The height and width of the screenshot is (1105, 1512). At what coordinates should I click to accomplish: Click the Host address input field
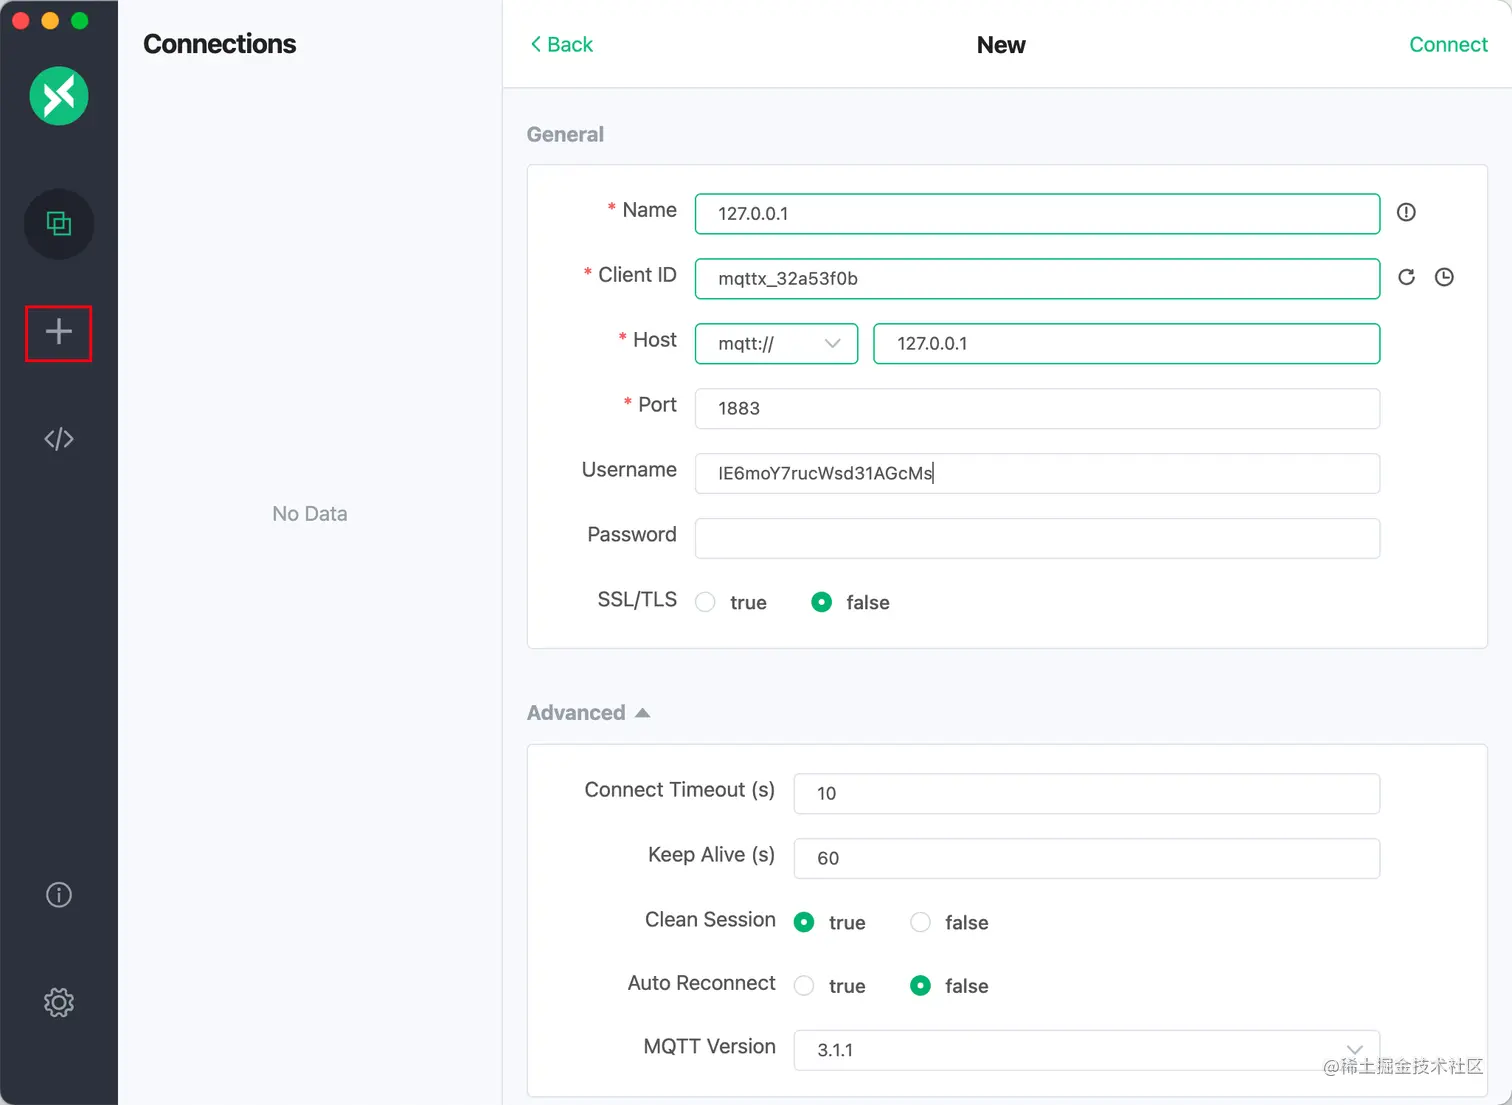(1126, 343)
